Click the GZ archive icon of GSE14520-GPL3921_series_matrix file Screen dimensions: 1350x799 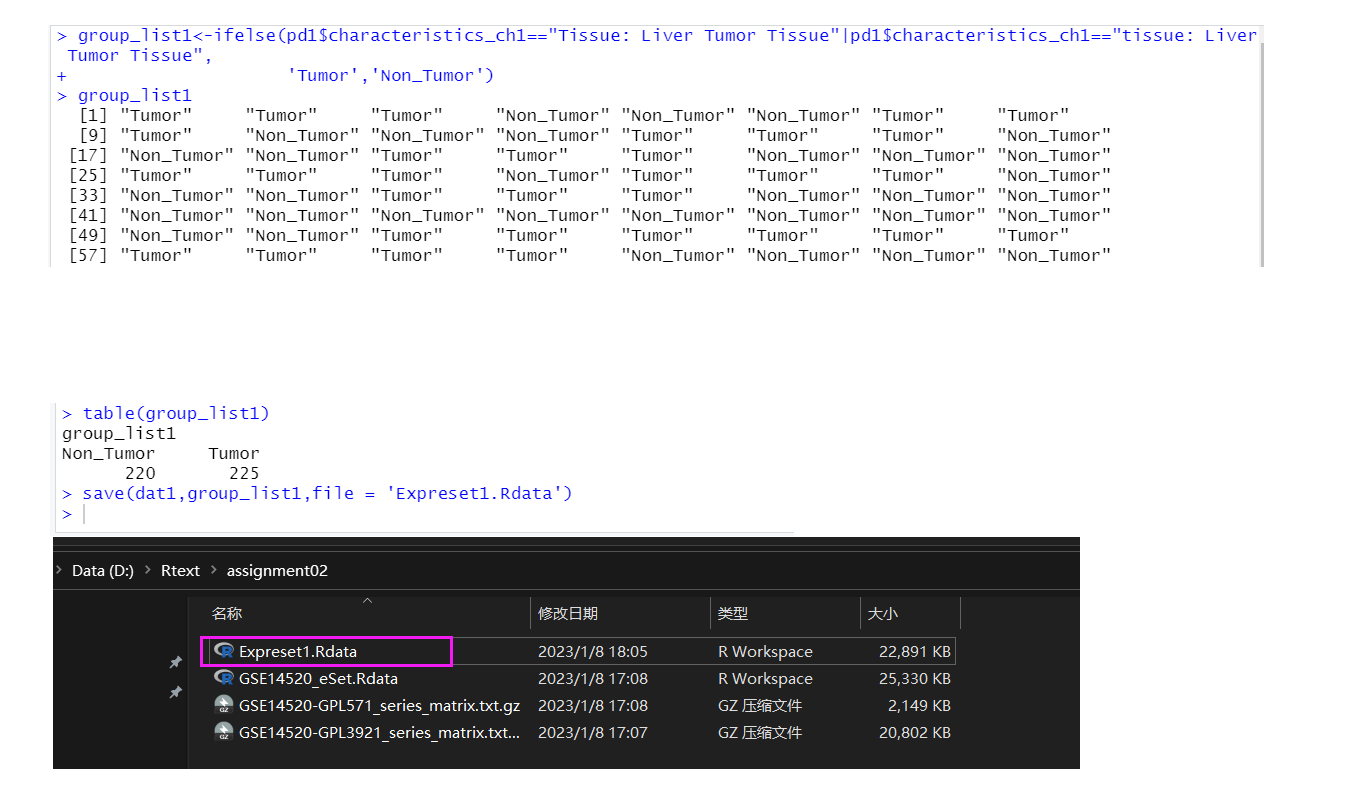[x=224, y=732]
